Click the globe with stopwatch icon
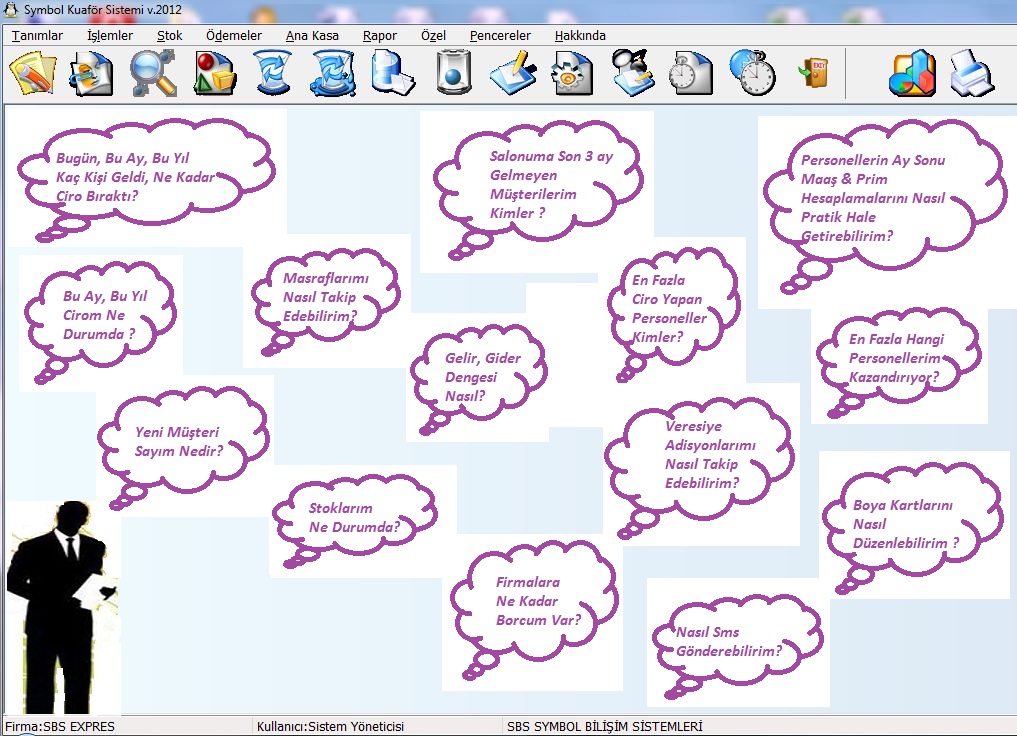The width and height of the screenshot is (1017, 736). [752, 73]
